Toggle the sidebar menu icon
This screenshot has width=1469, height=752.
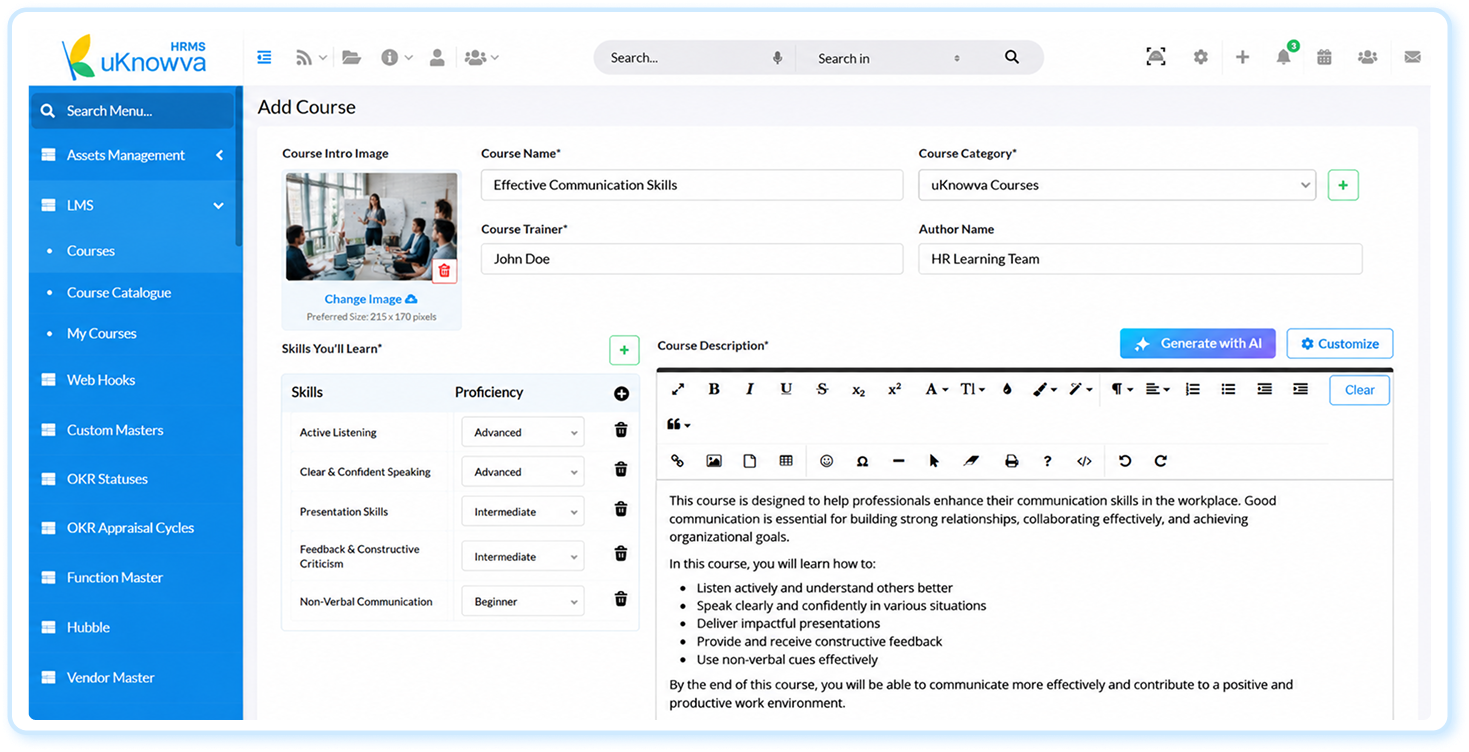(x=264, y=57)
